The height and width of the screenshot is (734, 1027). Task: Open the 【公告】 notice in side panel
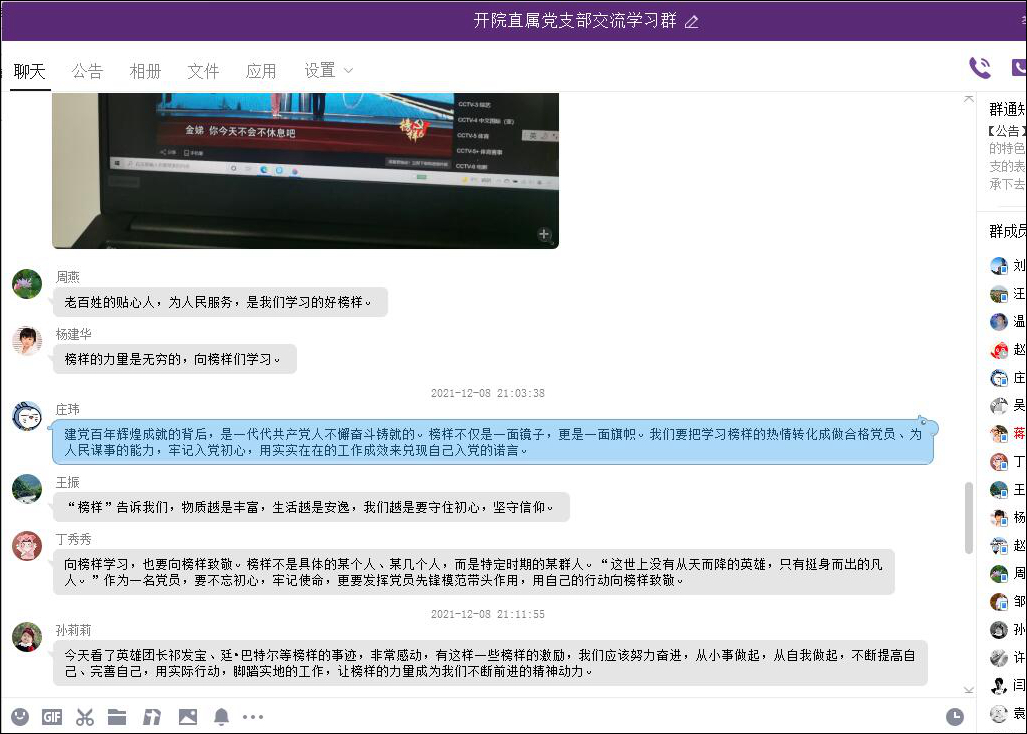coord(1007,158)
